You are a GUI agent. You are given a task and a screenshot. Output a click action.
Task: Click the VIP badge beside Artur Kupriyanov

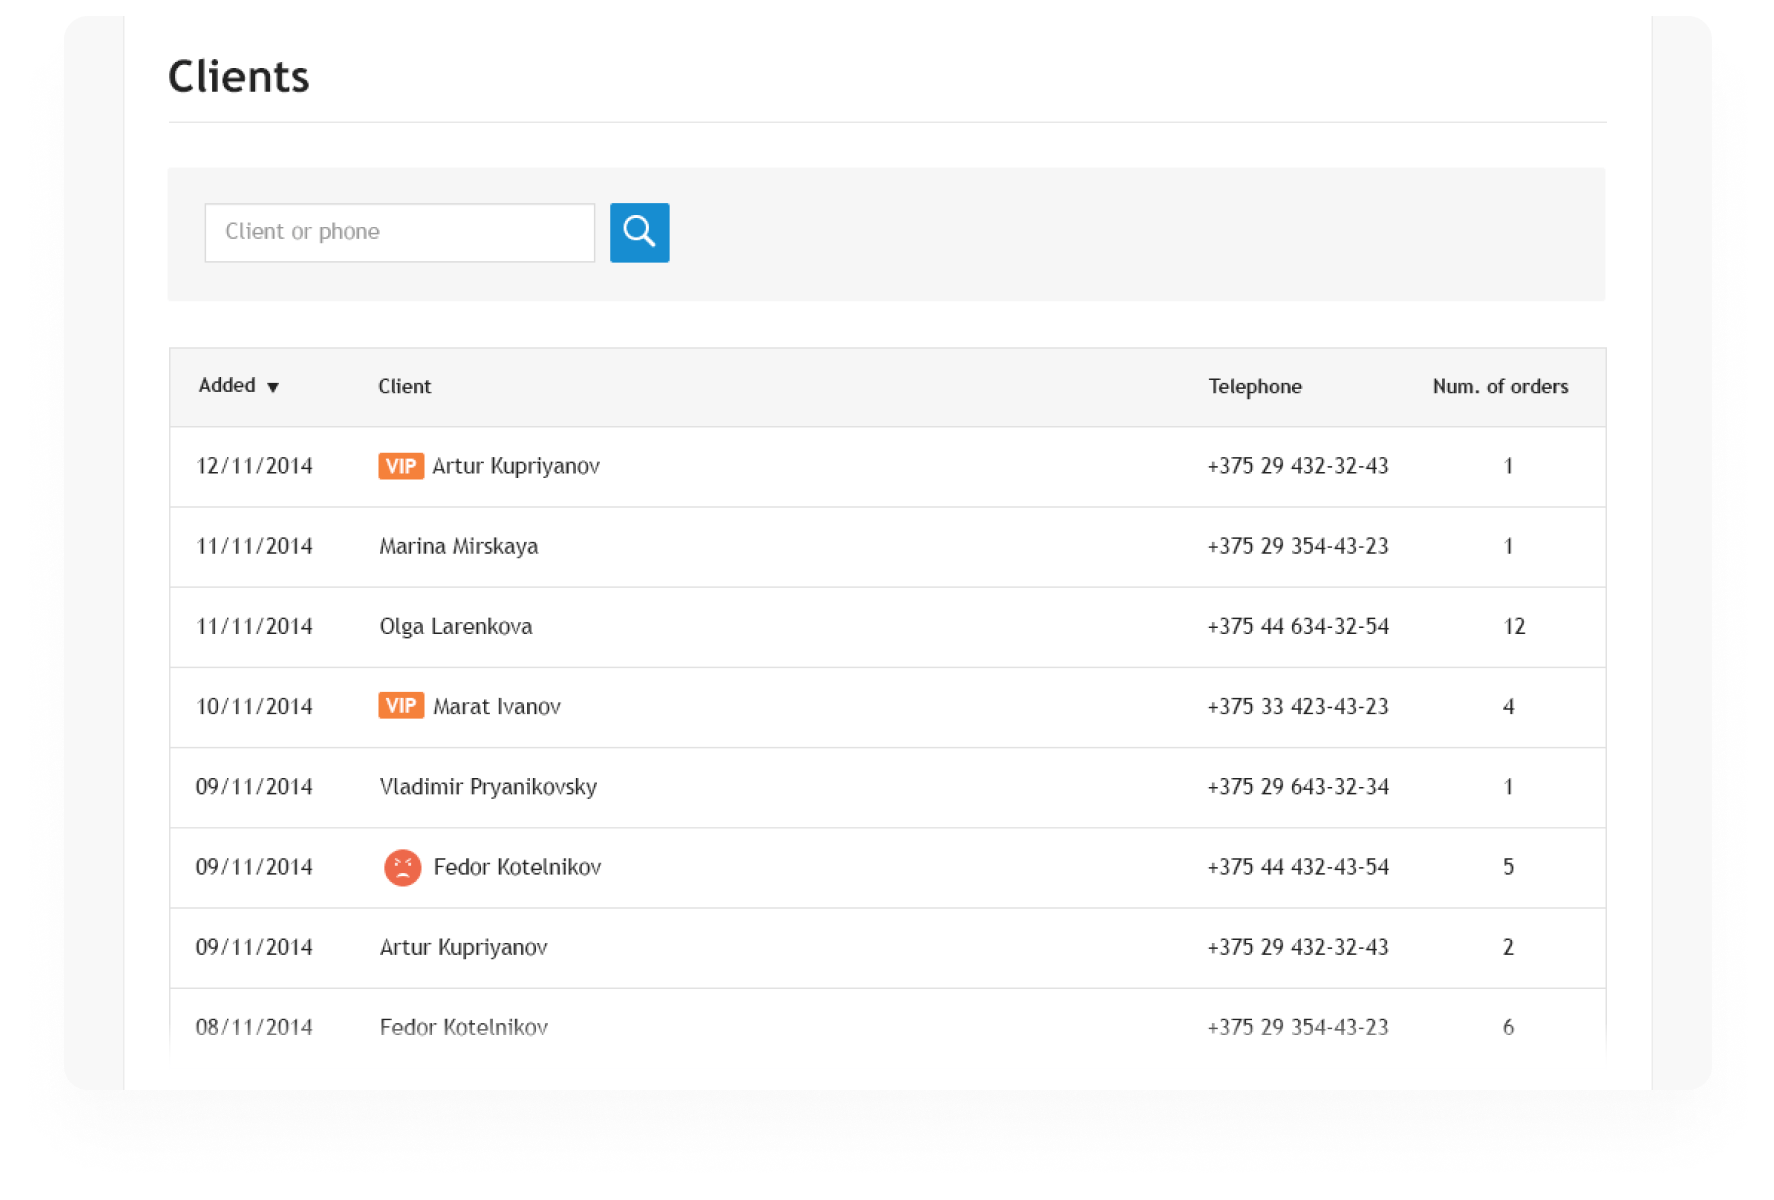(401, 466)
